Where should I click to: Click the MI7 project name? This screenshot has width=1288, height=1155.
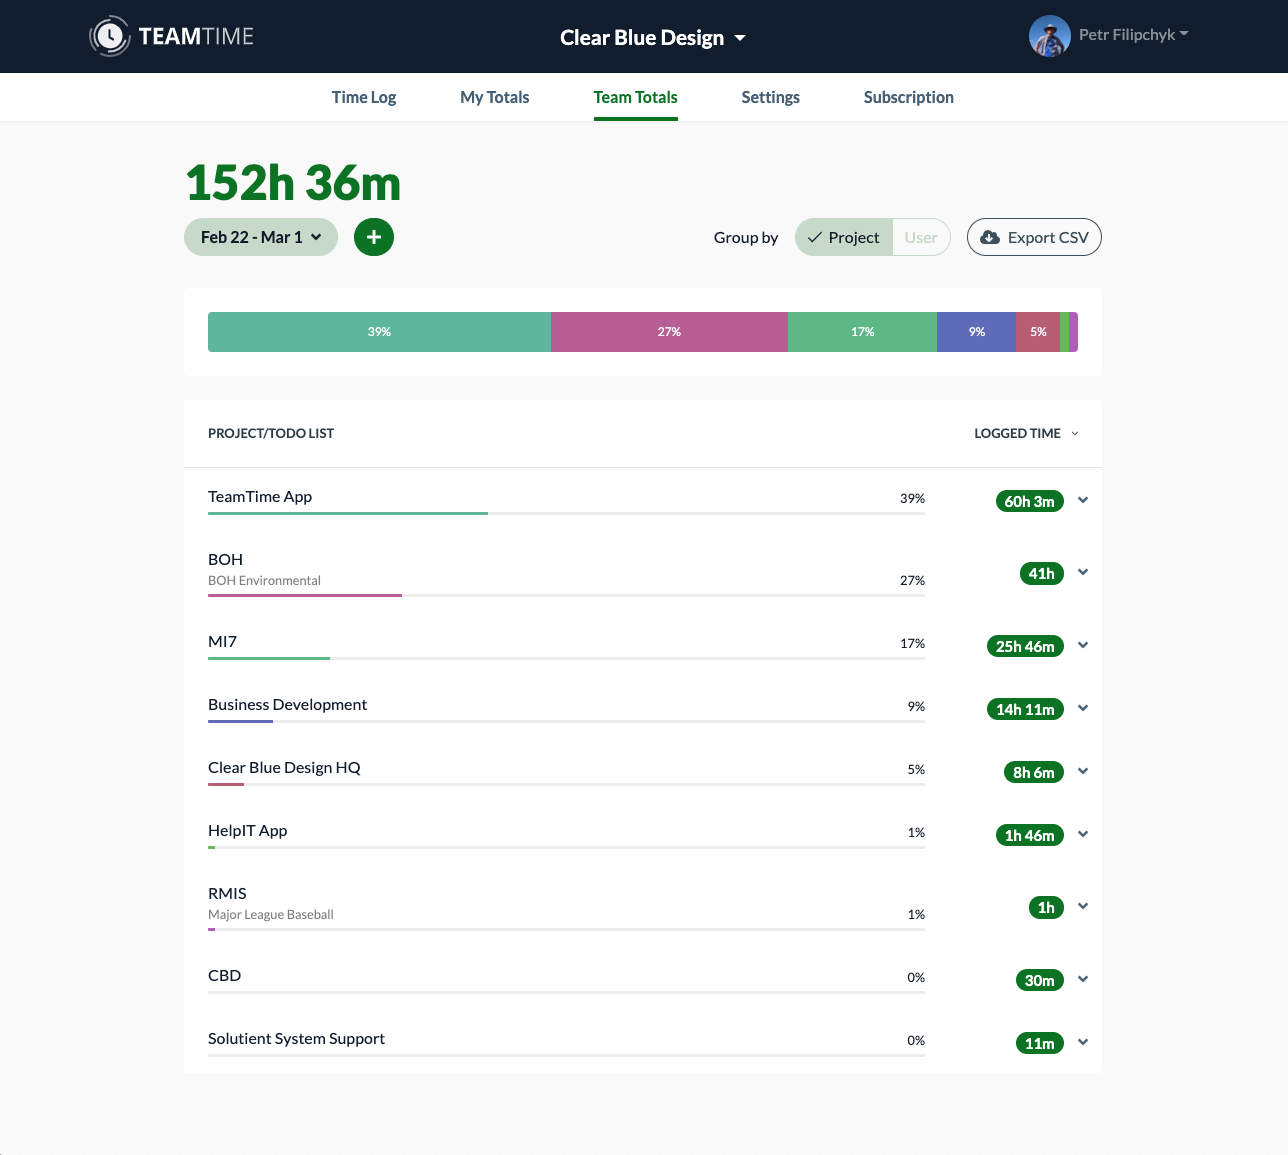point(222,642)
